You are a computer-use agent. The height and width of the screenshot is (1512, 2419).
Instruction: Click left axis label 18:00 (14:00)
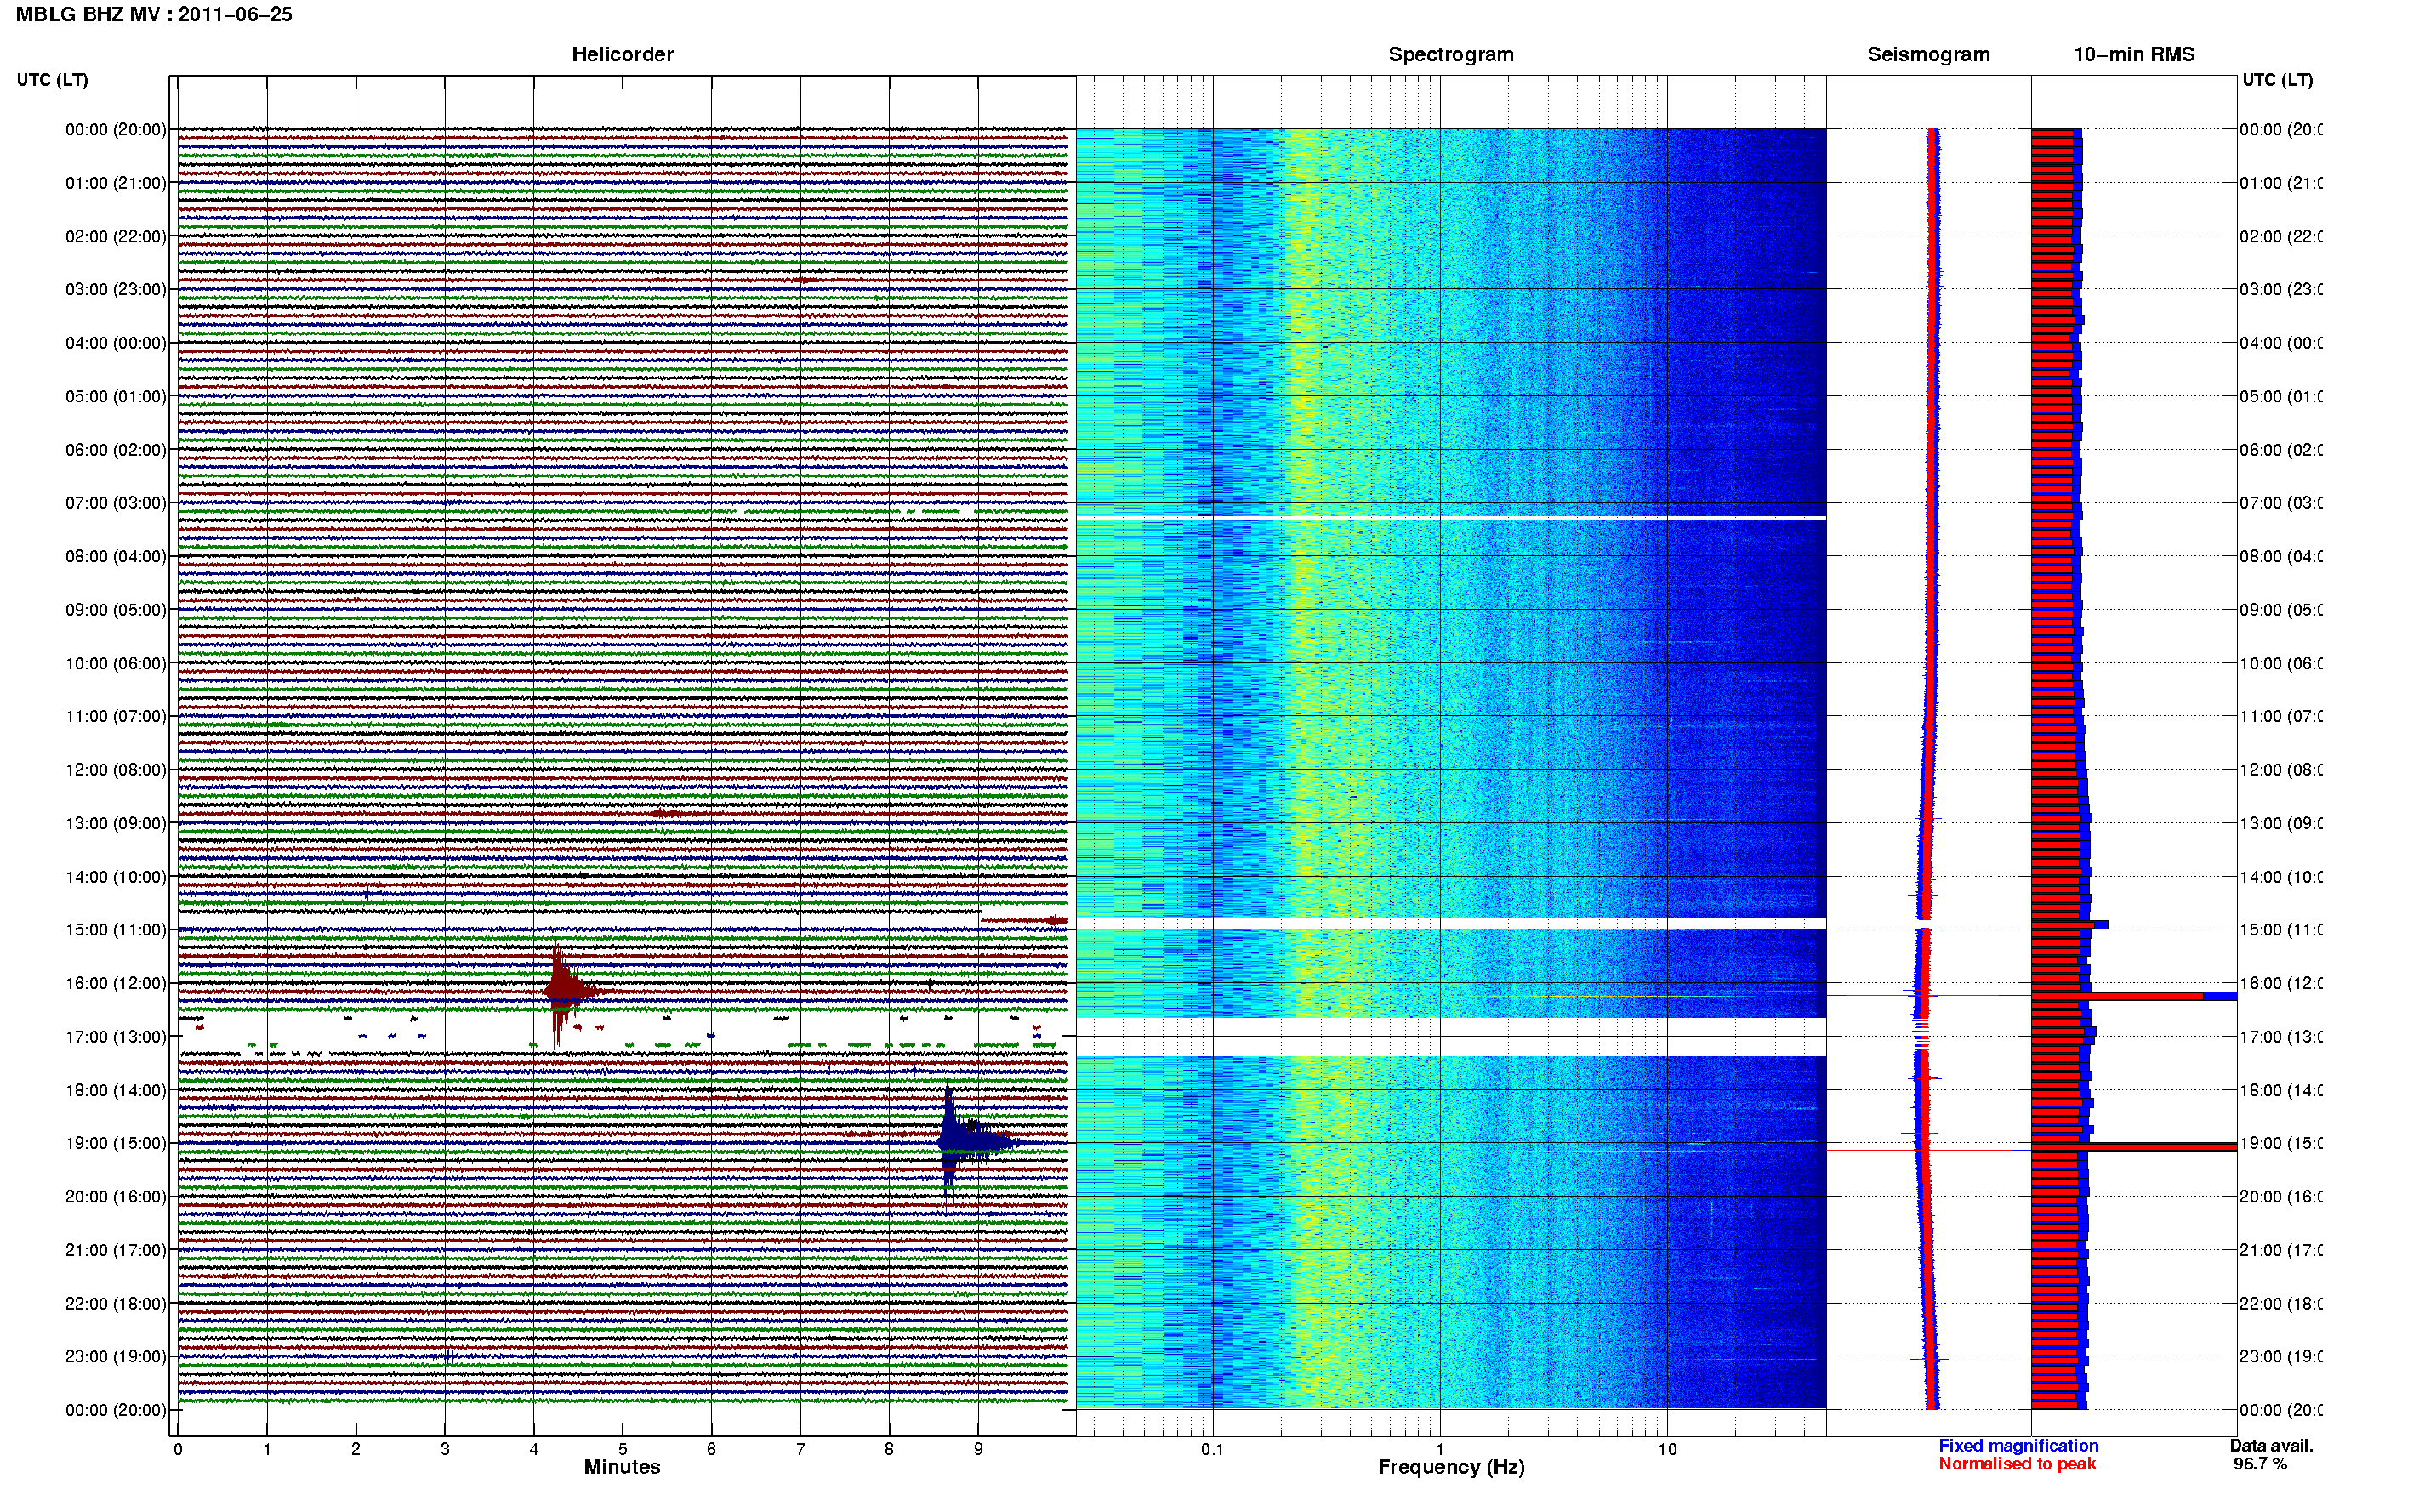click(116, 1090)
